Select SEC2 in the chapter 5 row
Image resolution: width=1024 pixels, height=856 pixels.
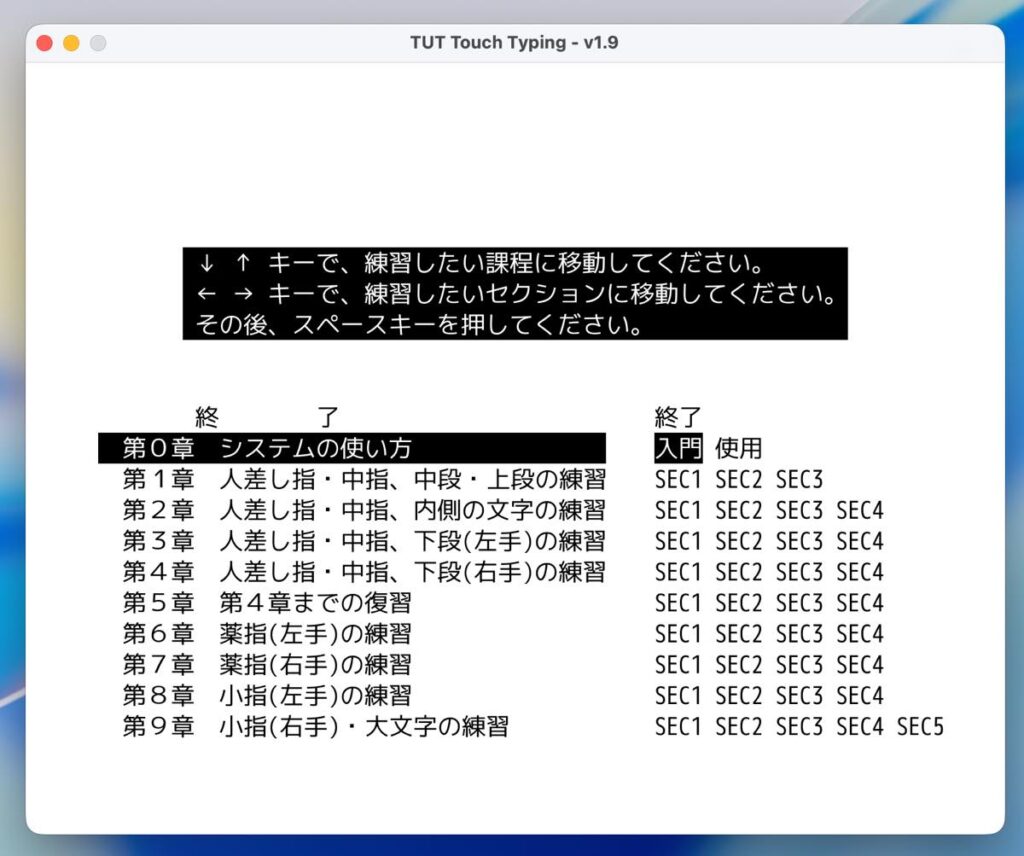tap(739, 603)
